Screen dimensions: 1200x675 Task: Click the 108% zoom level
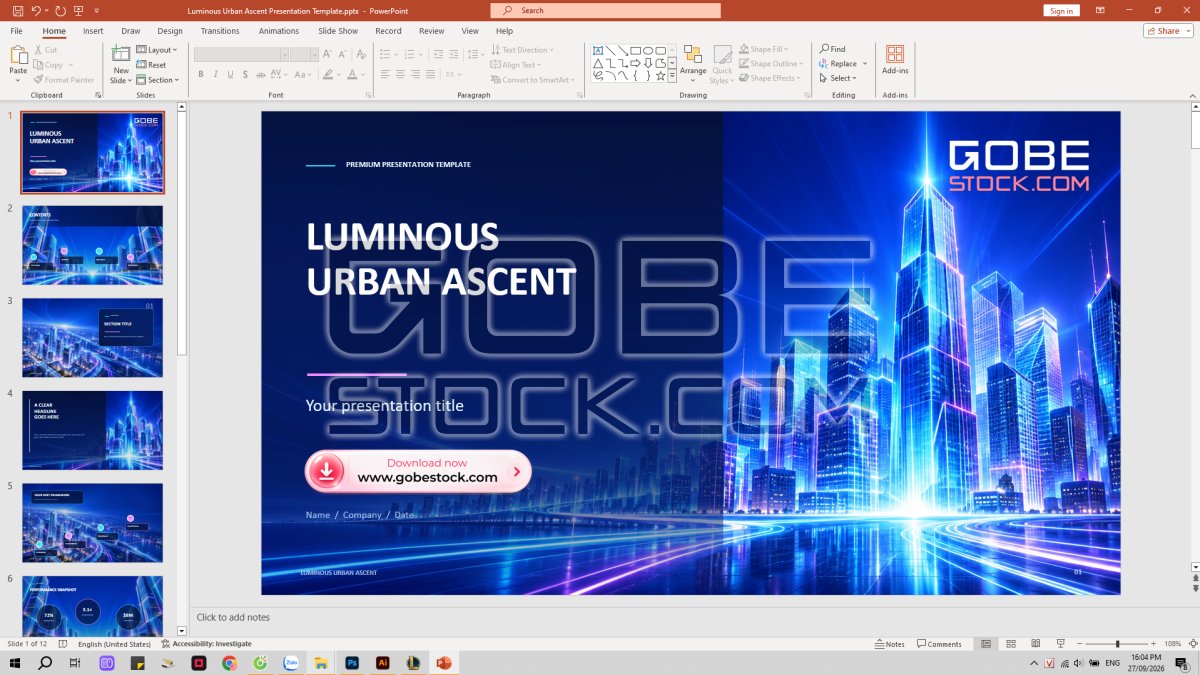click(1173, 644)
